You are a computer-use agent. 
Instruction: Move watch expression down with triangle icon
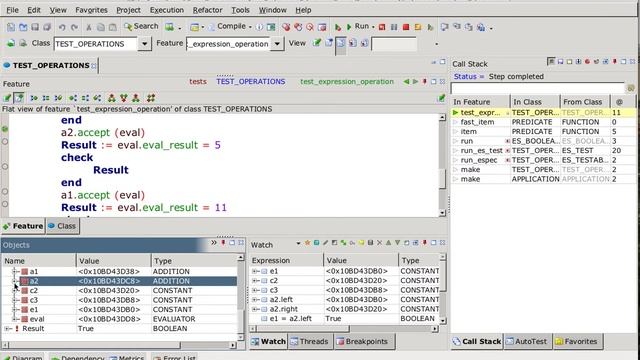click(397, 243)
